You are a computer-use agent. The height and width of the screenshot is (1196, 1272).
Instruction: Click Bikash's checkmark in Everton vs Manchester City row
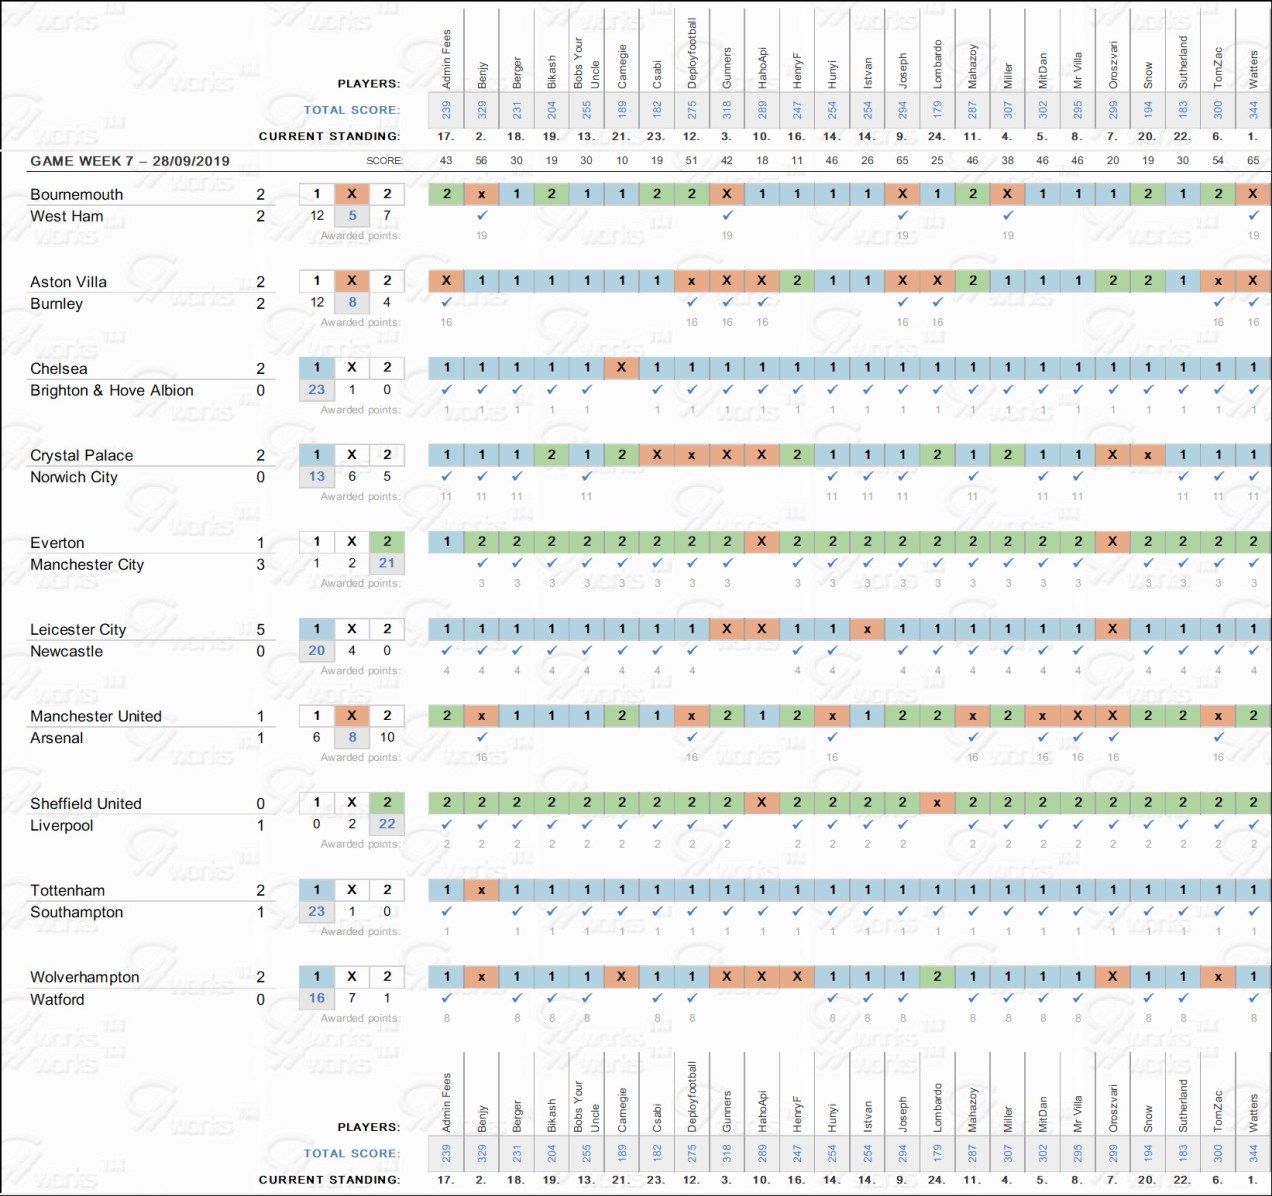point(551,563)
